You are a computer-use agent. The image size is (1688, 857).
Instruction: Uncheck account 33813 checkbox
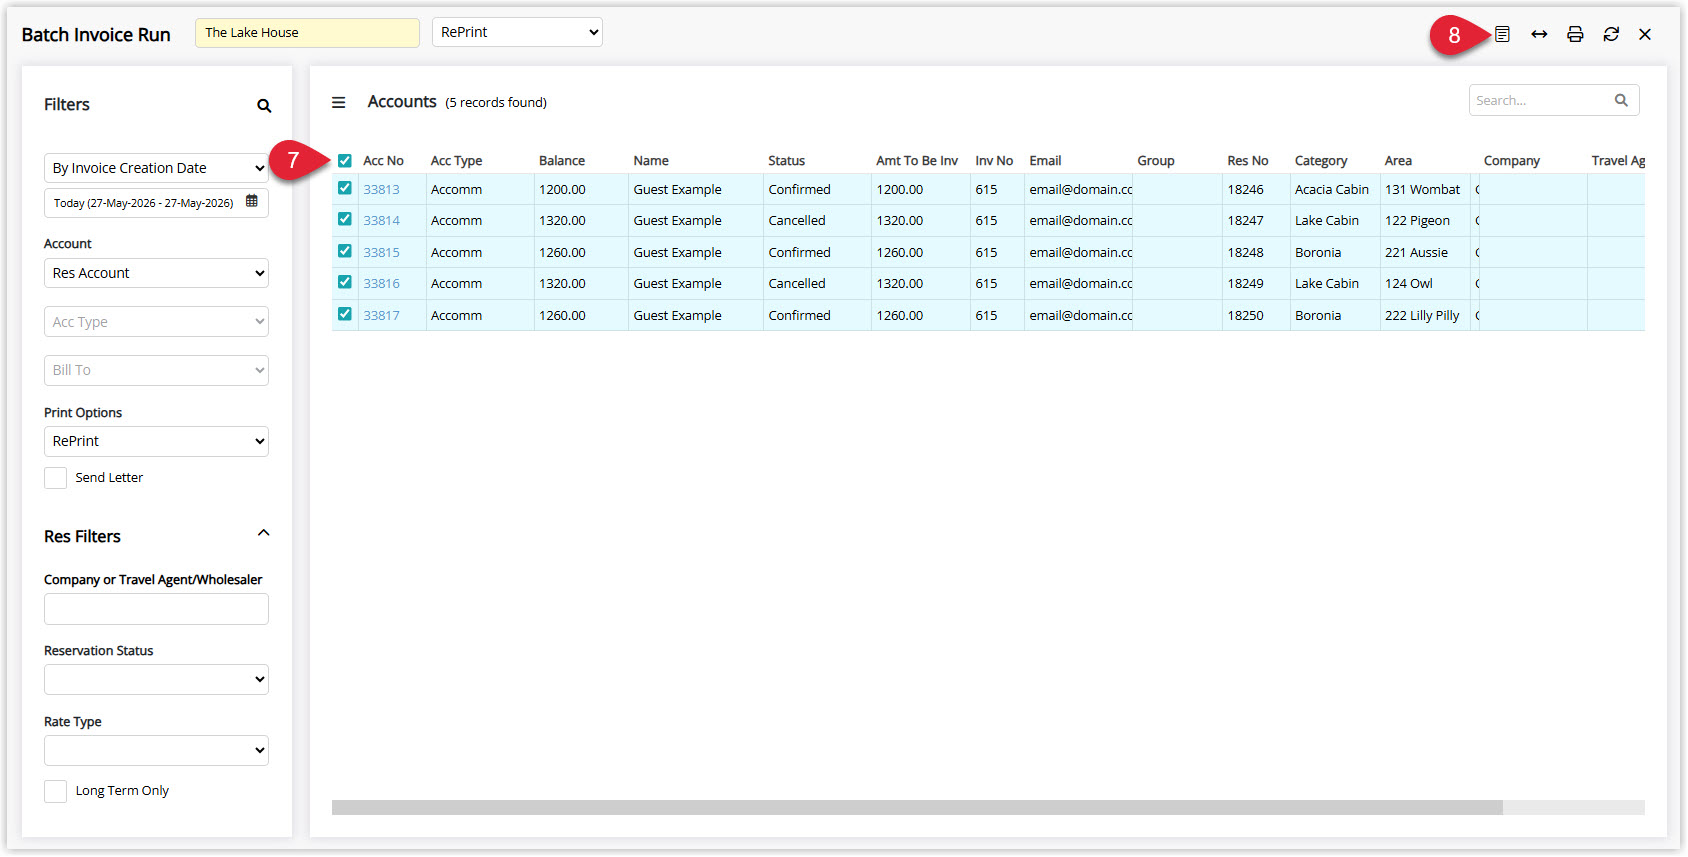pos(345,188)
